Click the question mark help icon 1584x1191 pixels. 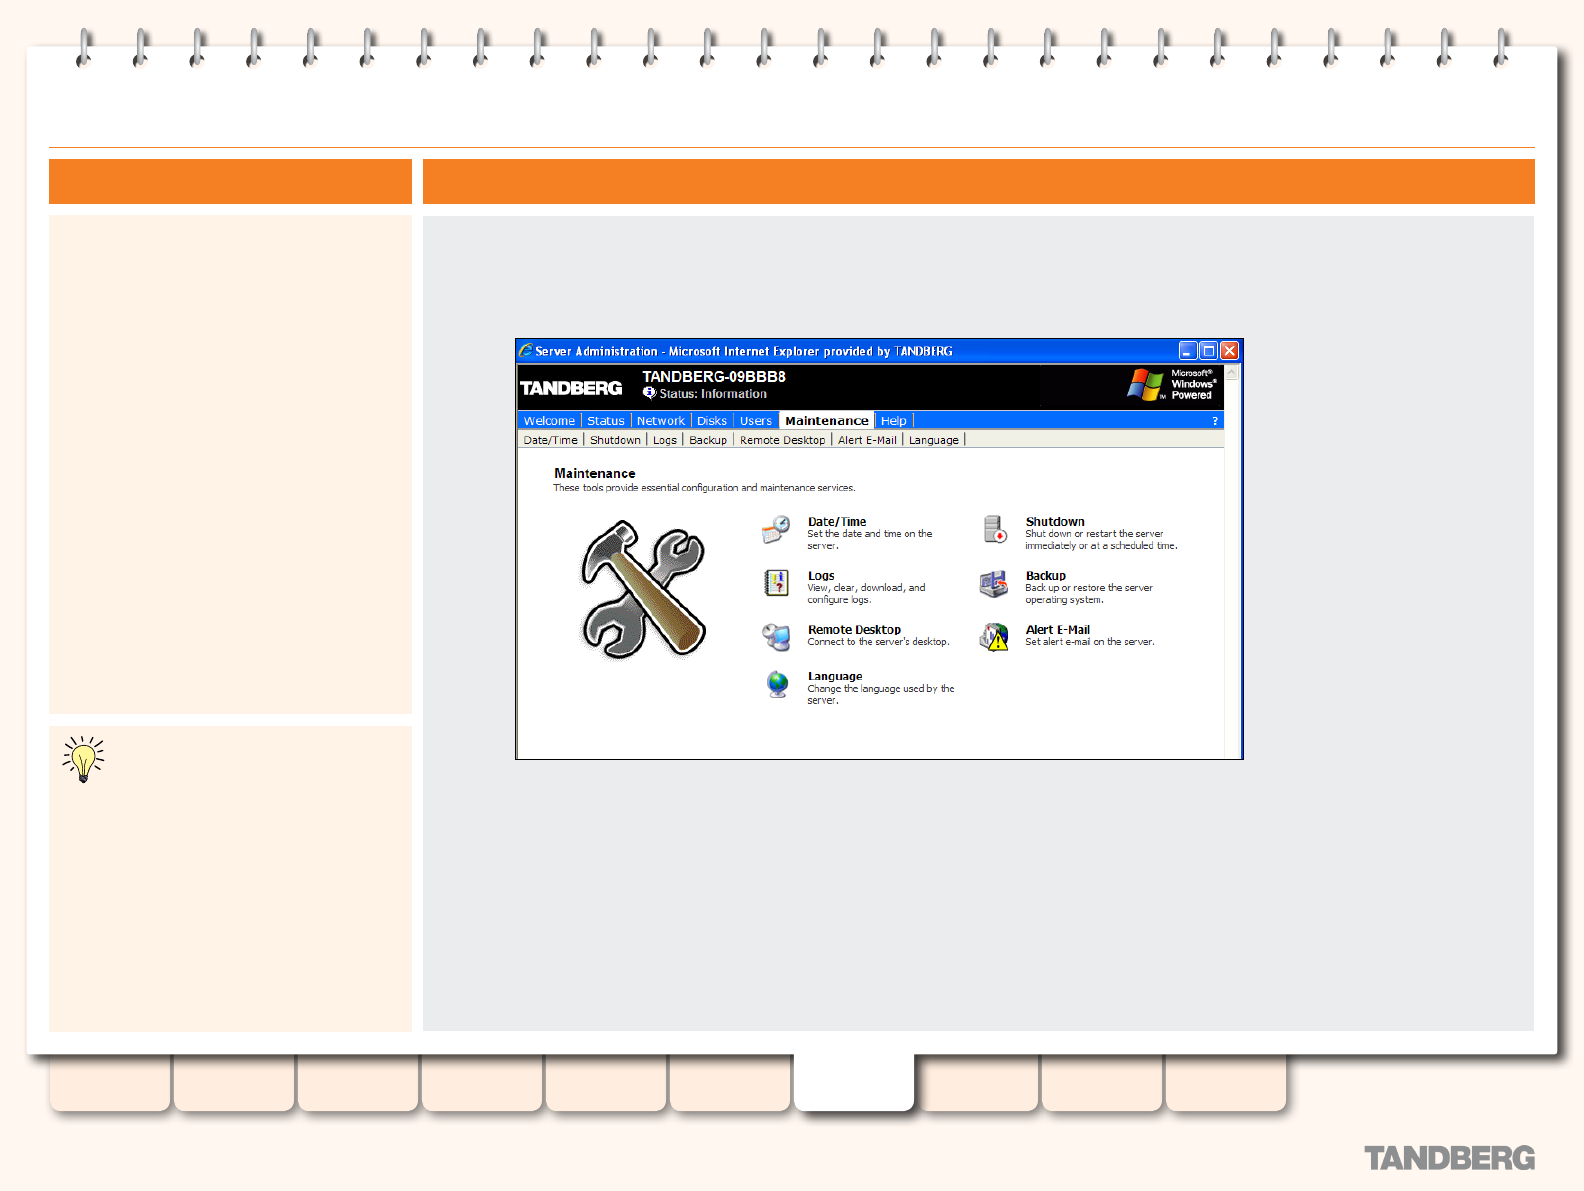[x=1215, y=421]
